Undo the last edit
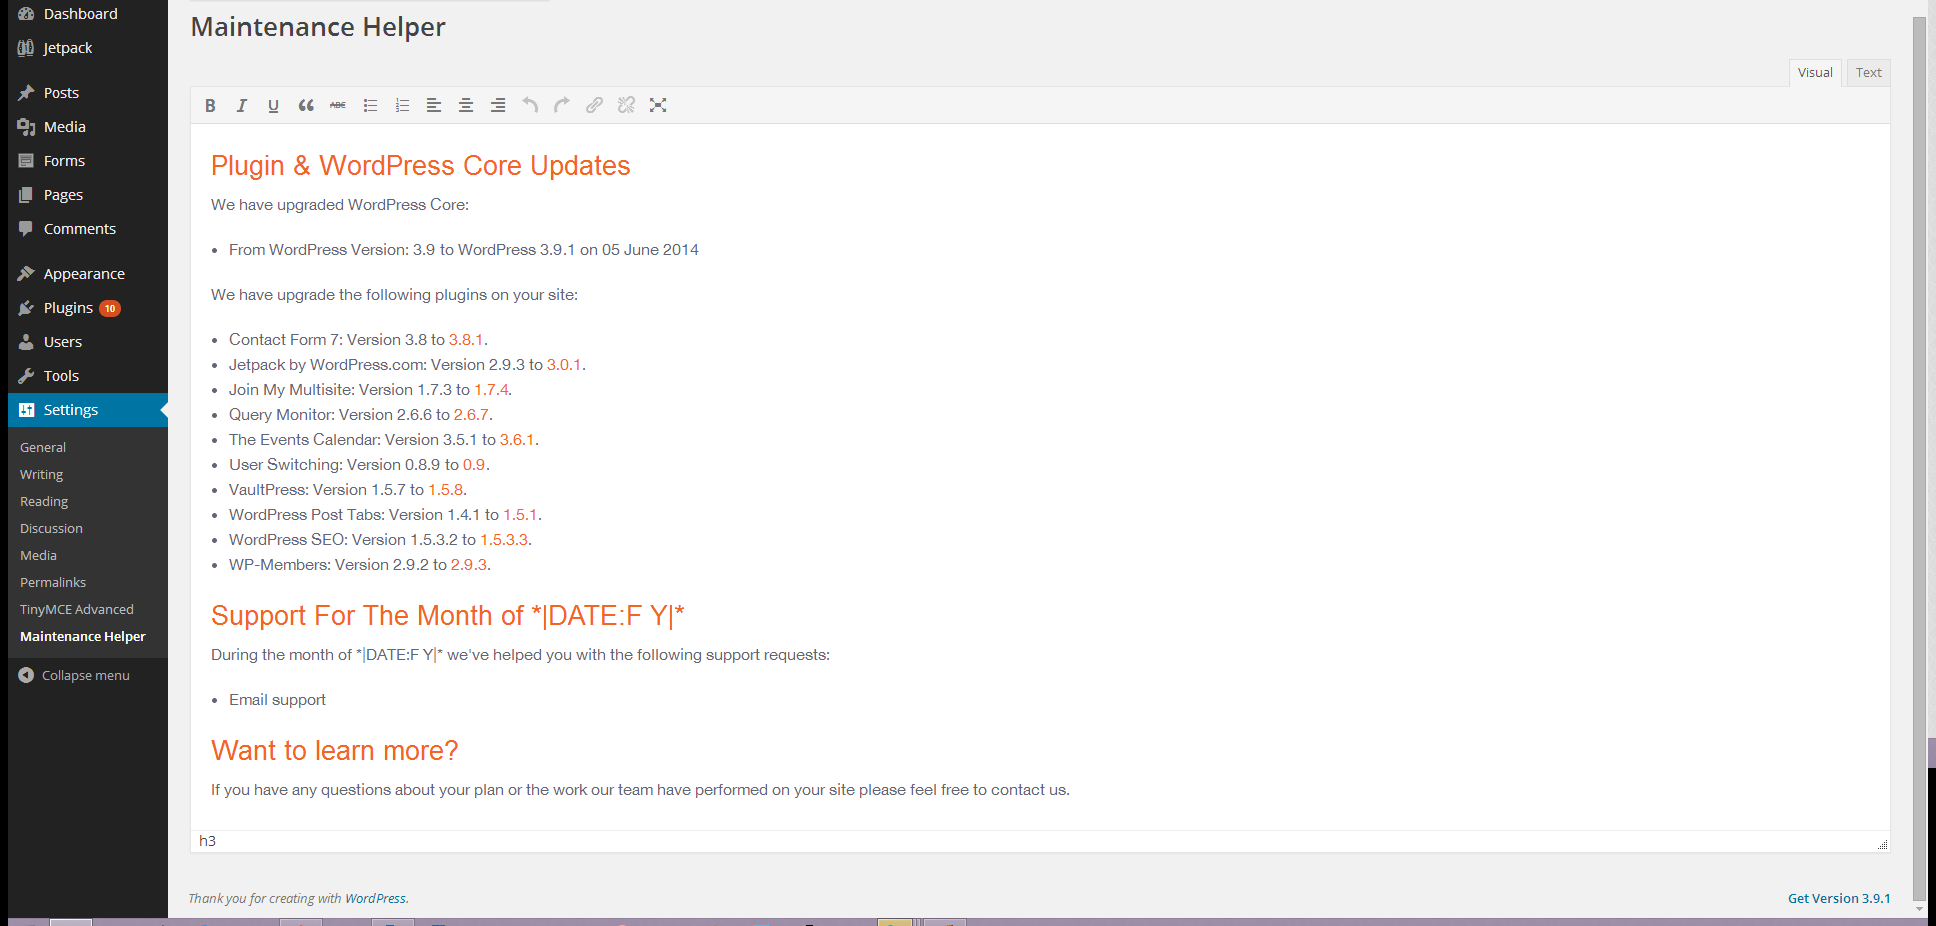Viewport: 1936px width, 926px height. [530, 105]
